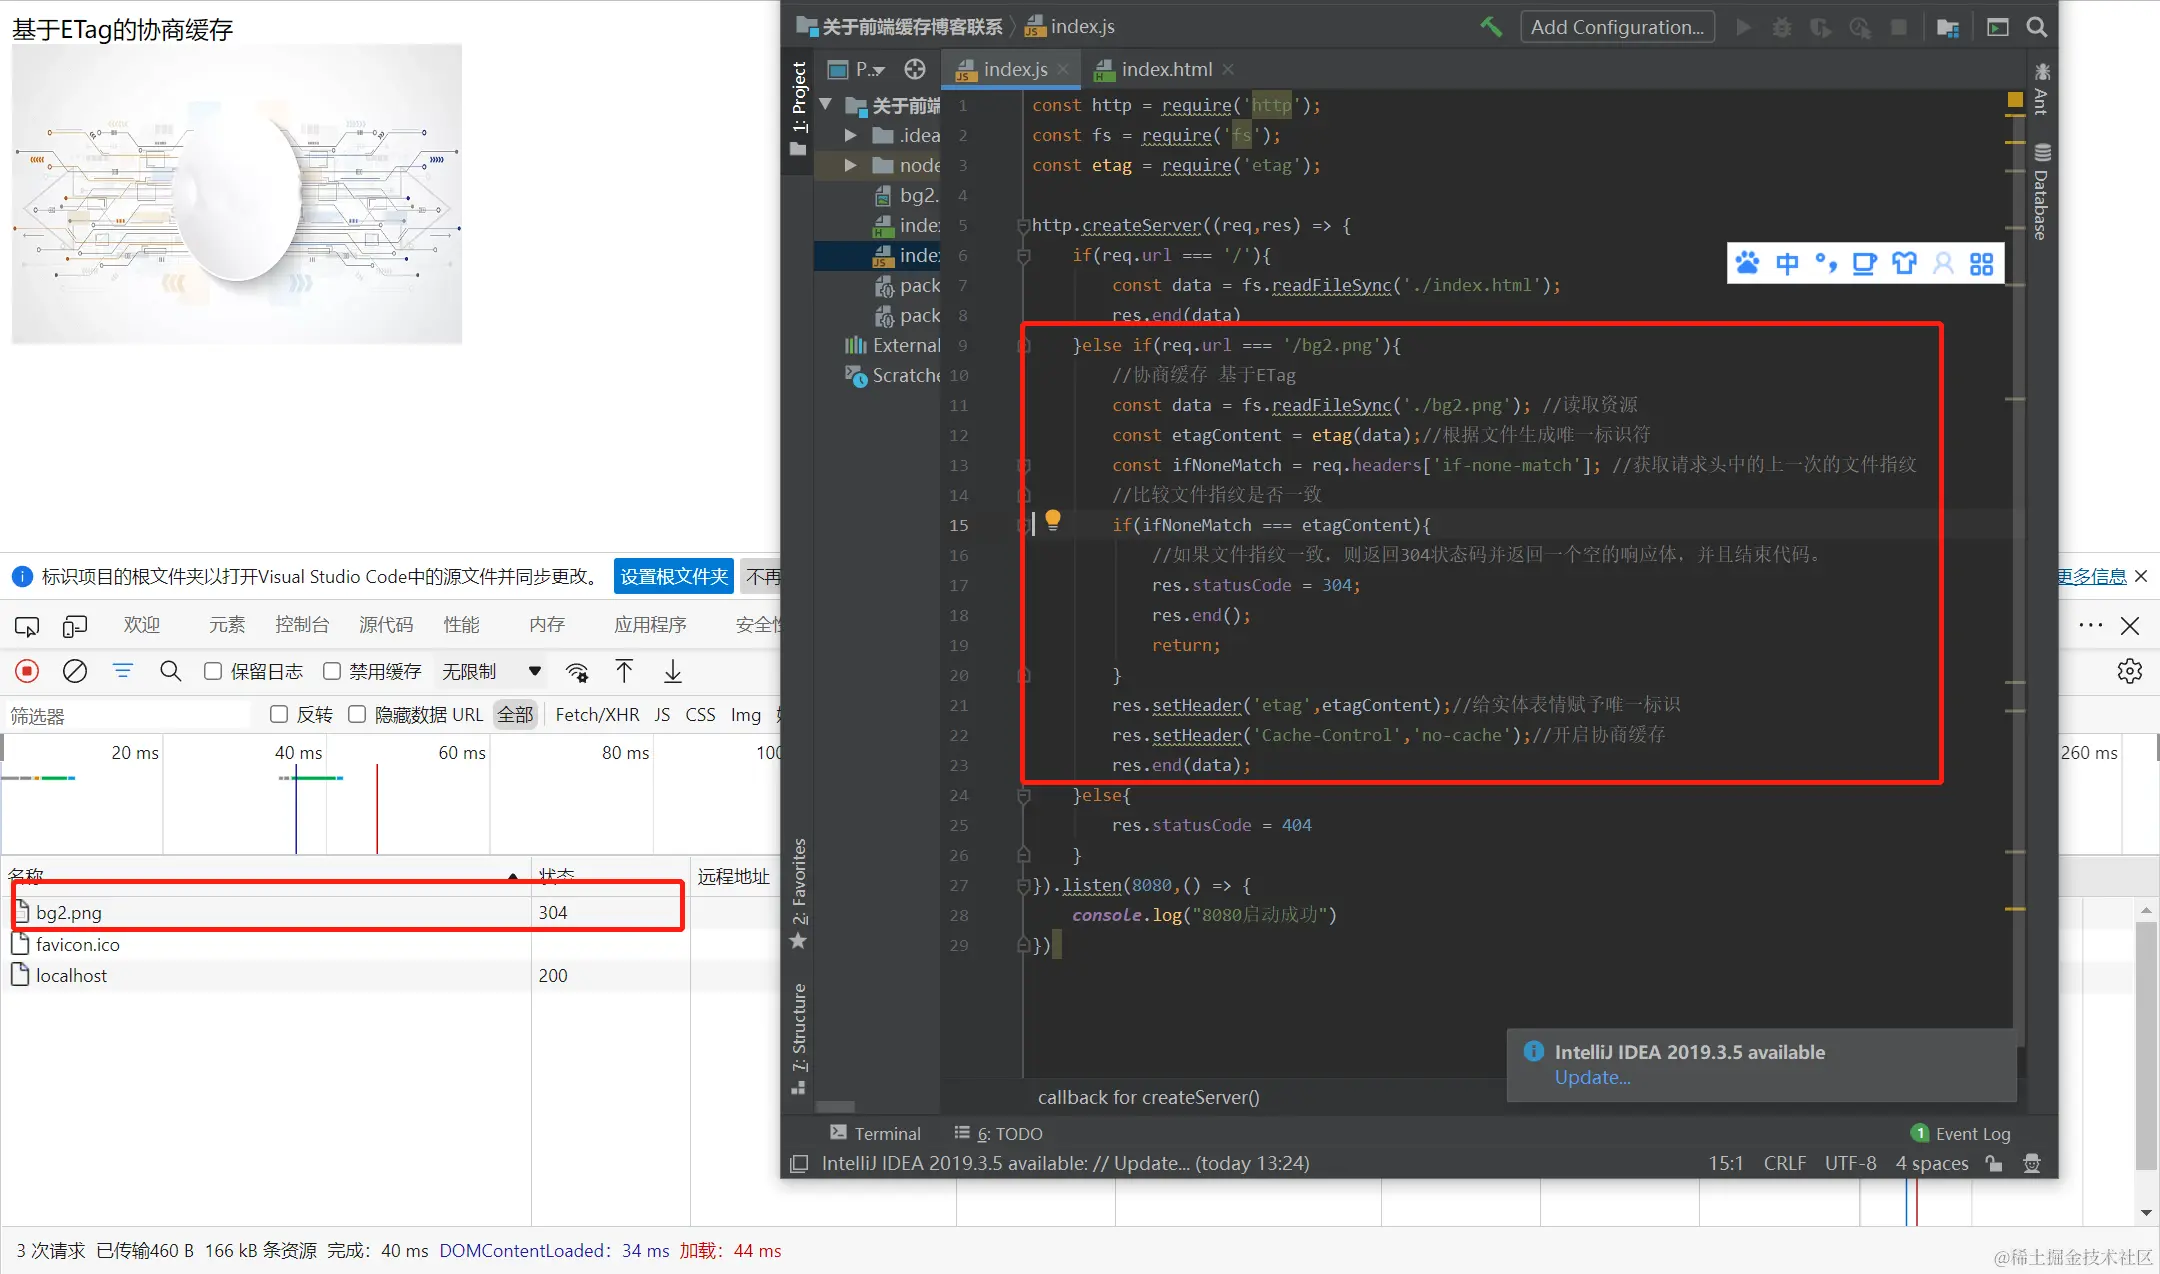Toggle device emulation icon in DevTools
The image size is (2160, 1274).
point(75,626)
